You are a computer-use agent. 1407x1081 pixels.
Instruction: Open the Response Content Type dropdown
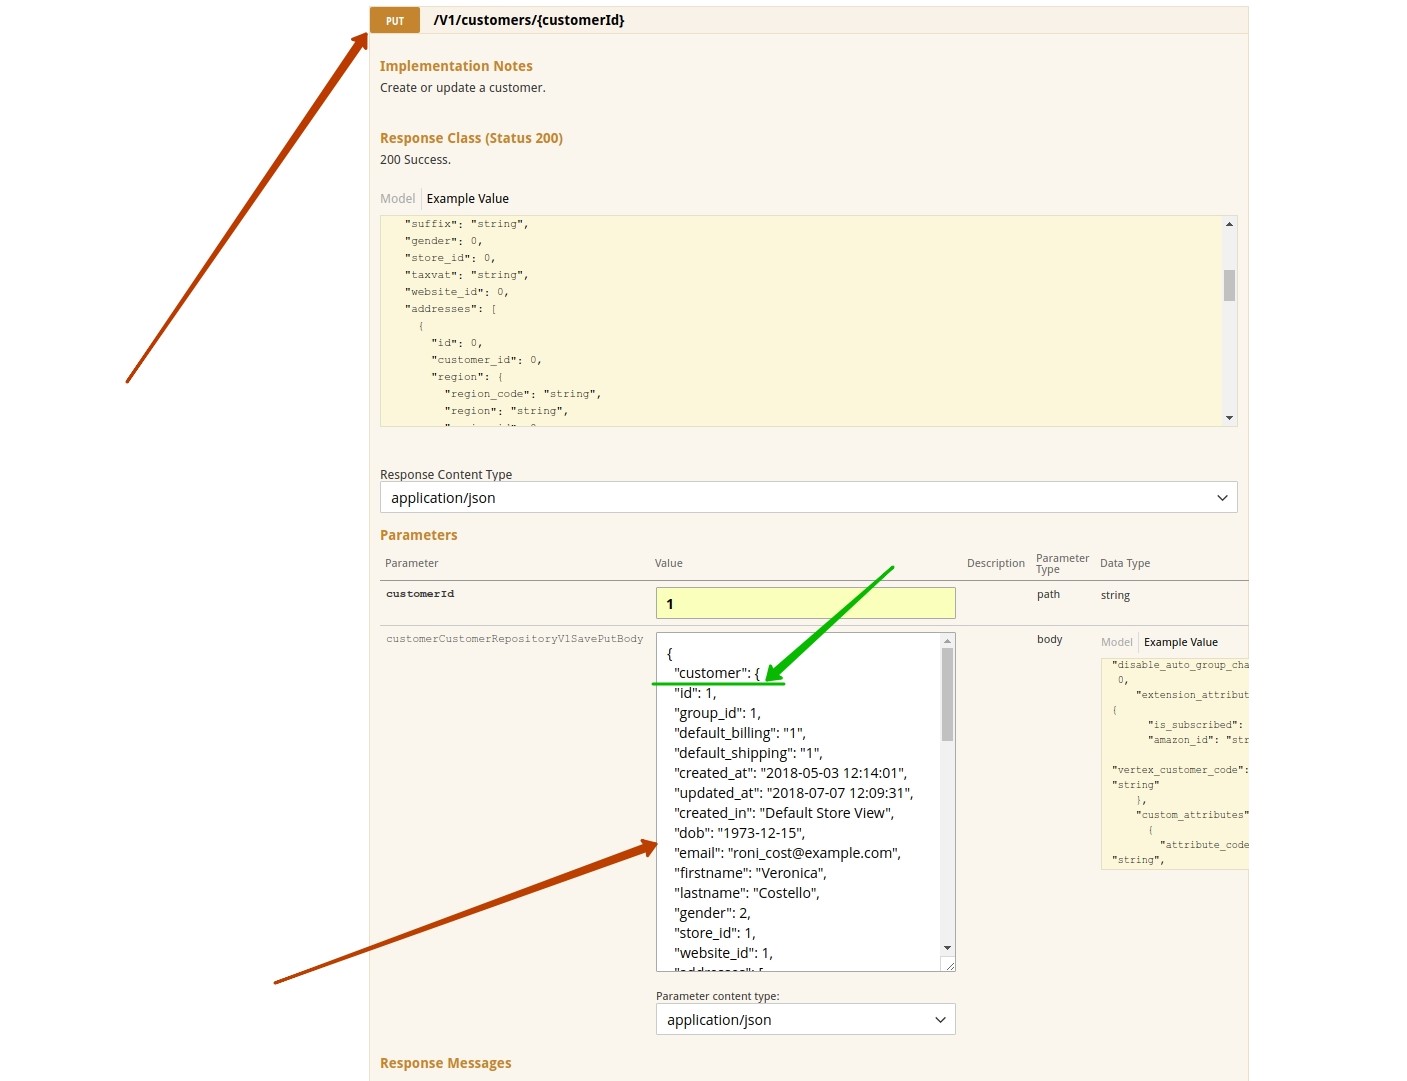808,498
